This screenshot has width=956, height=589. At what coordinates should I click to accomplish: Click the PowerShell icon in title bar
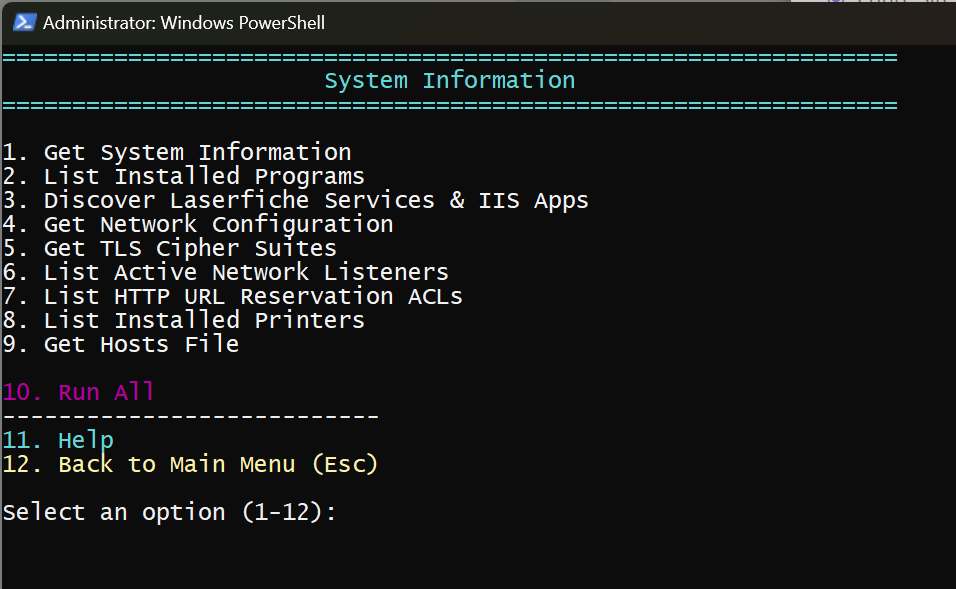pyautogui.click(x=25, y=22)
